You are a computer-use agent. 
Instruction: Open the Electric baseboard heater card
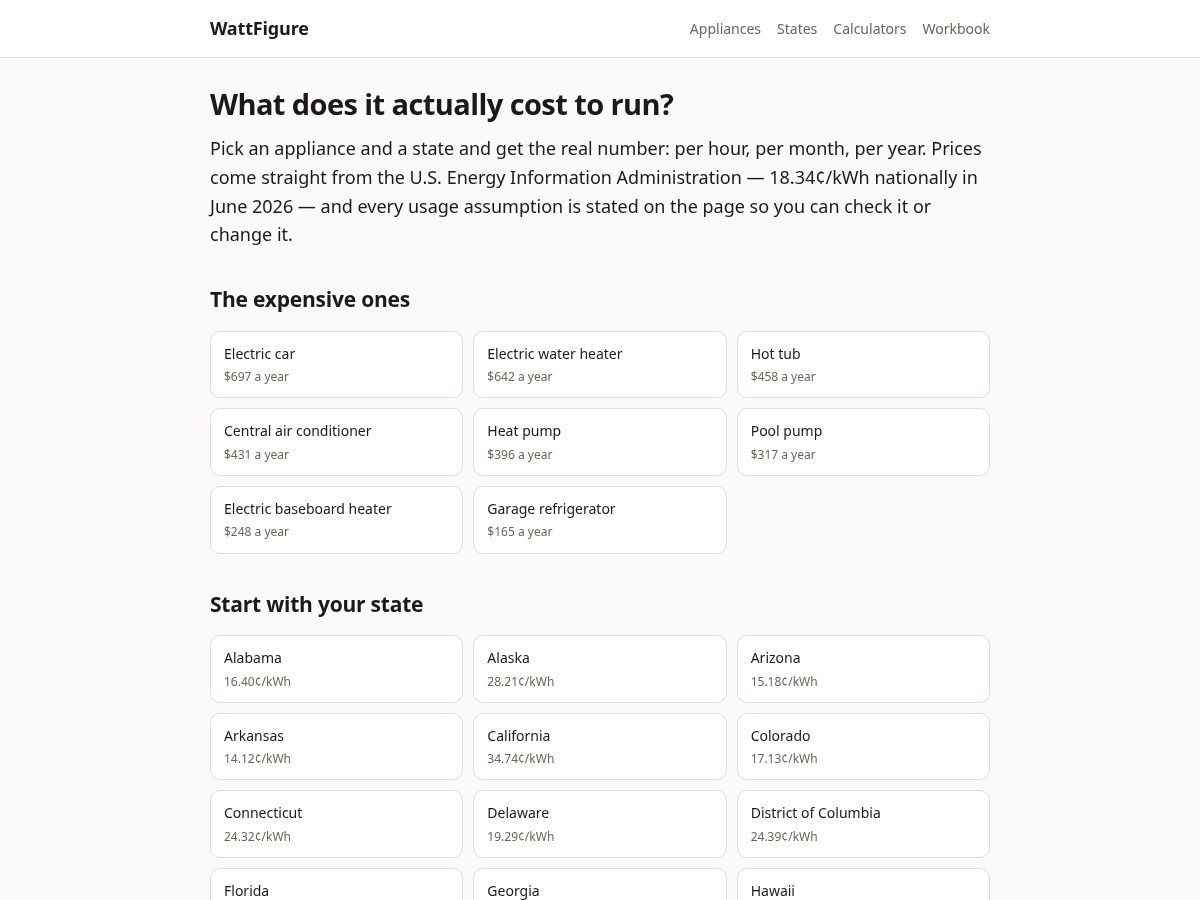point(336,520)
